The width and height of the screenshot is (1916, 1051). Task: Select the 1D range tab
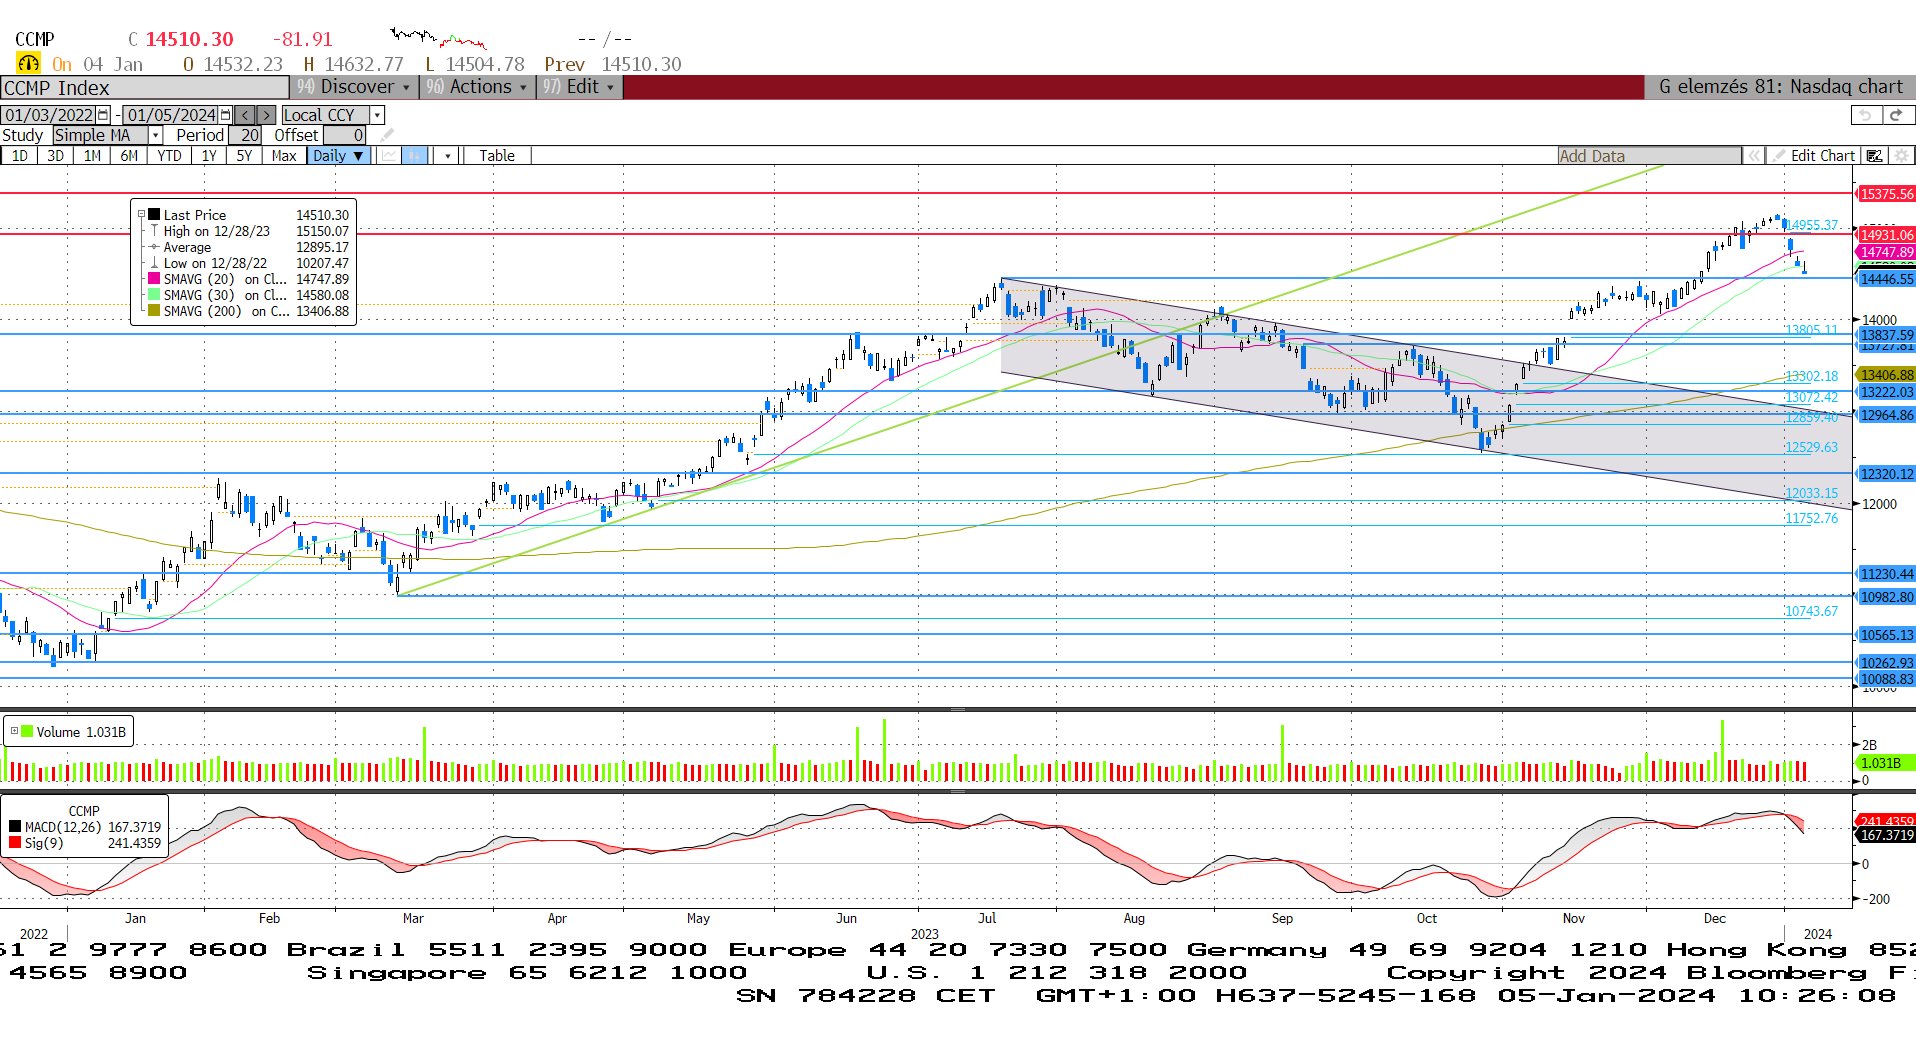20,156
